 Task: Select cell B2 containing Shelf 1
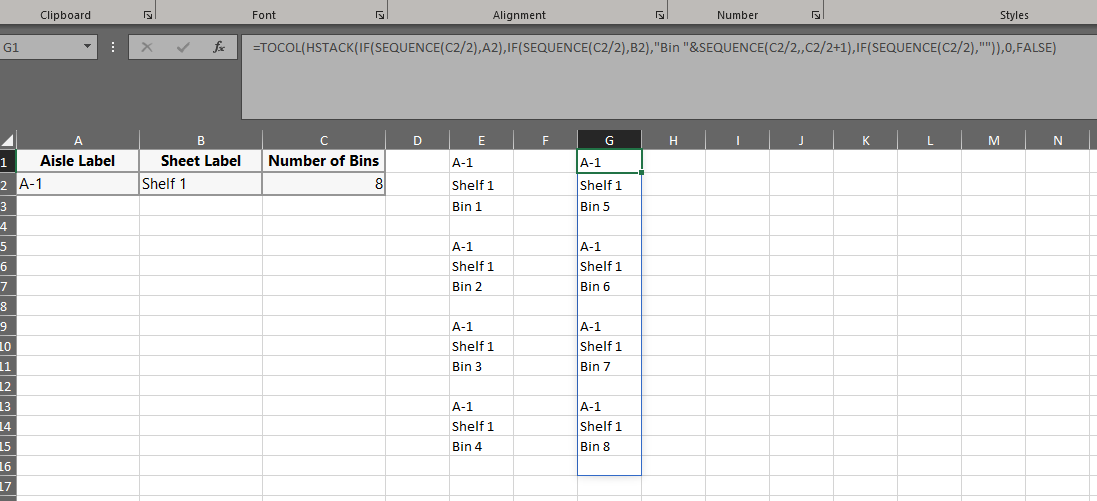tap(201, 185)
